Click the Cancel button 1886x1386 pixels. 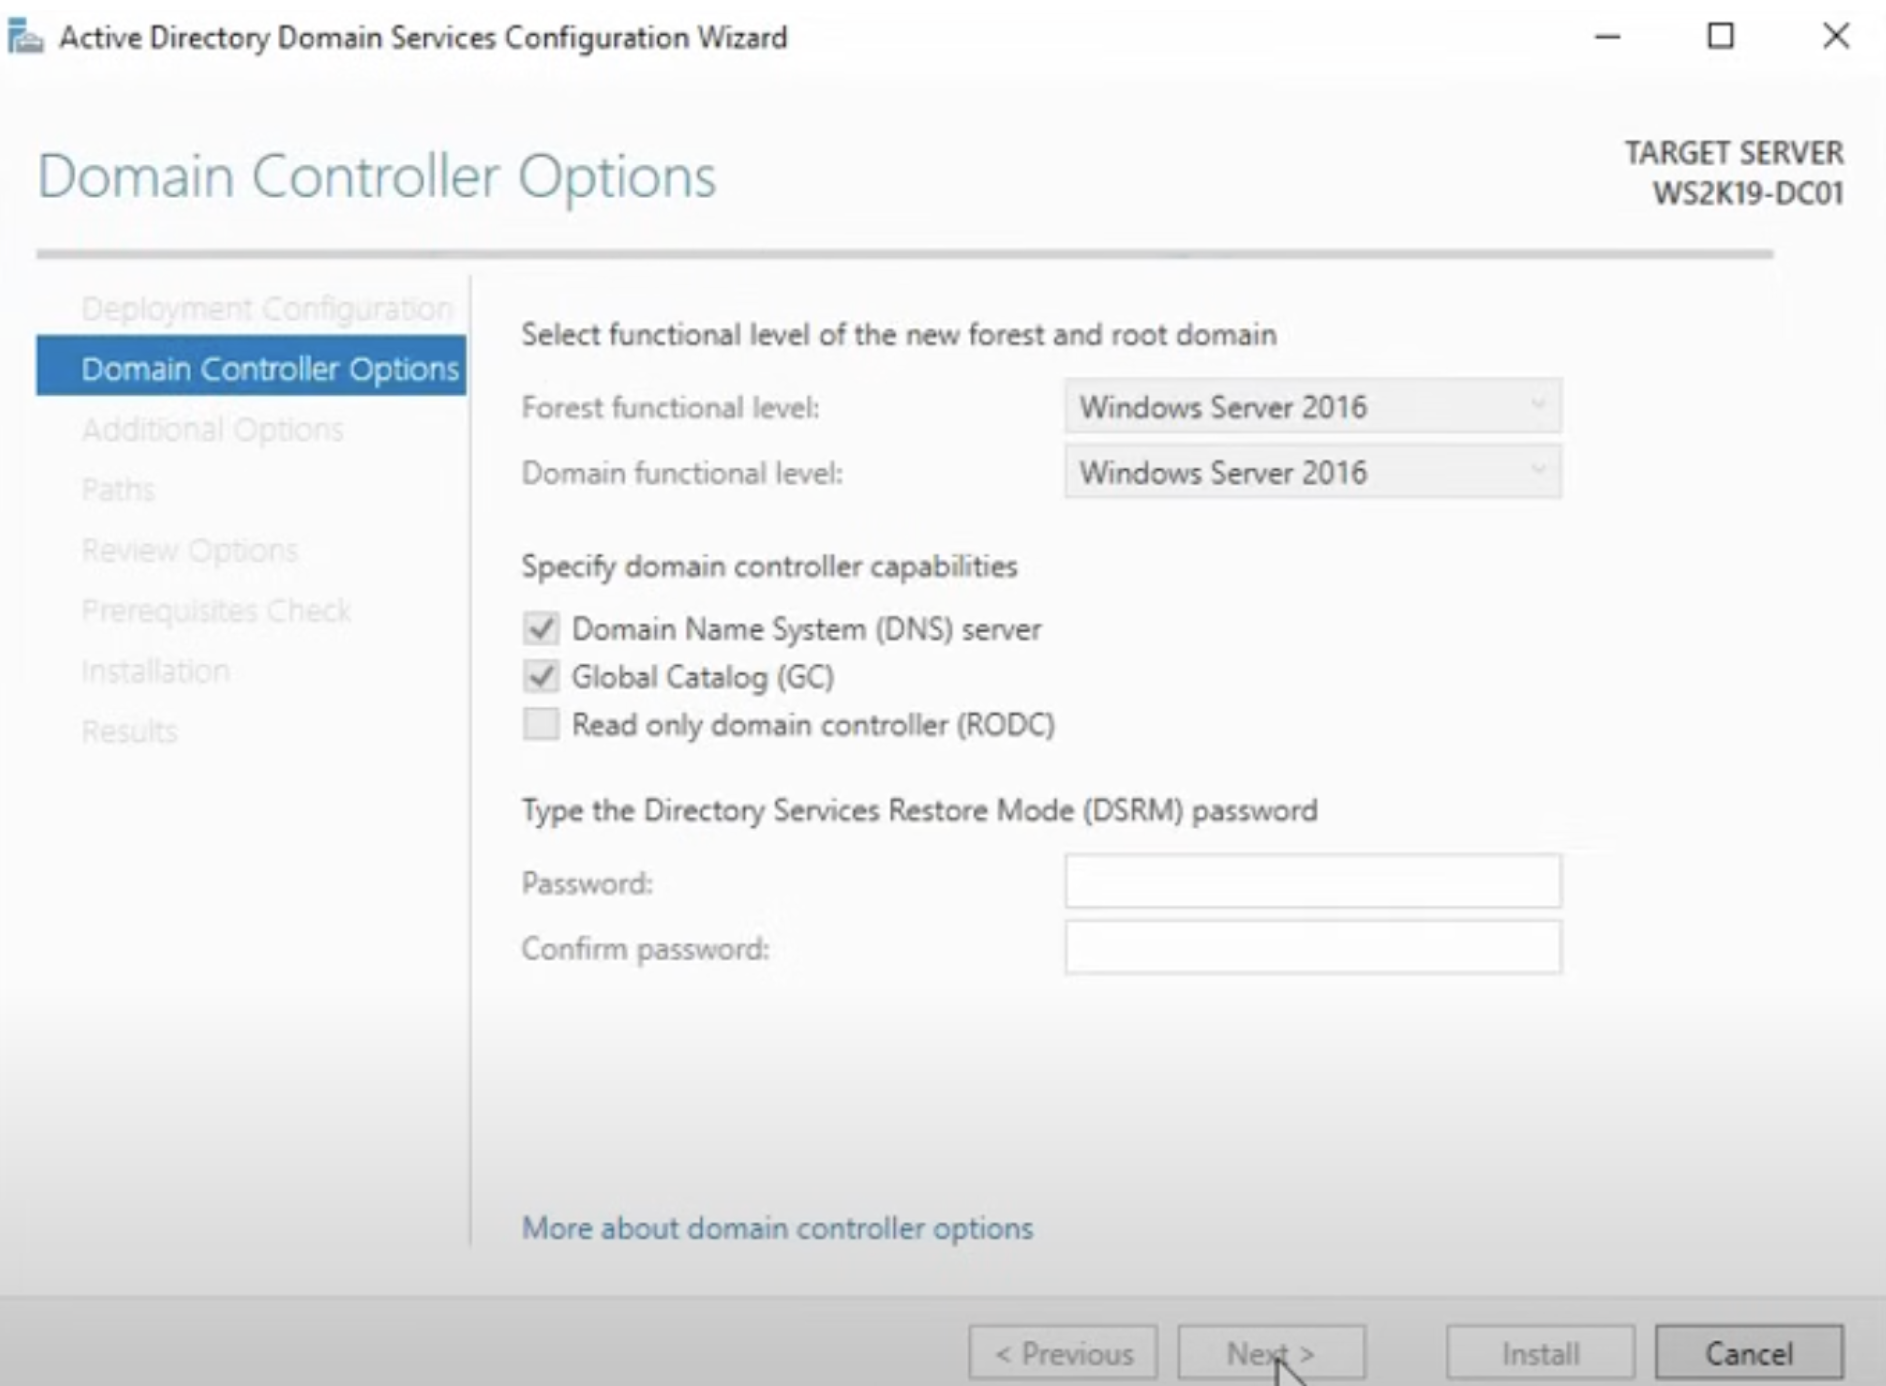(1747, 1353)
